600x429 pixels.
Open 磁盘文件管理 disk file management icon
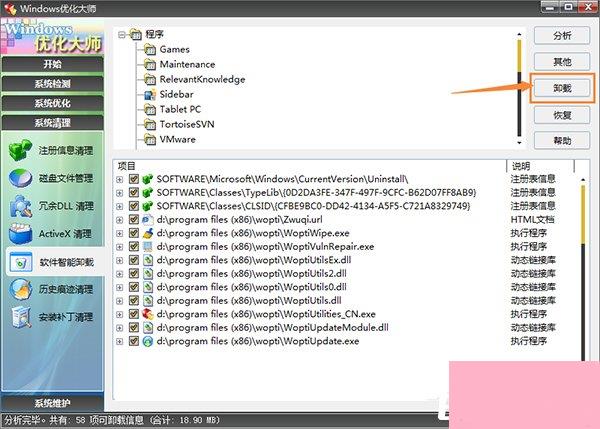click(20, 178)
